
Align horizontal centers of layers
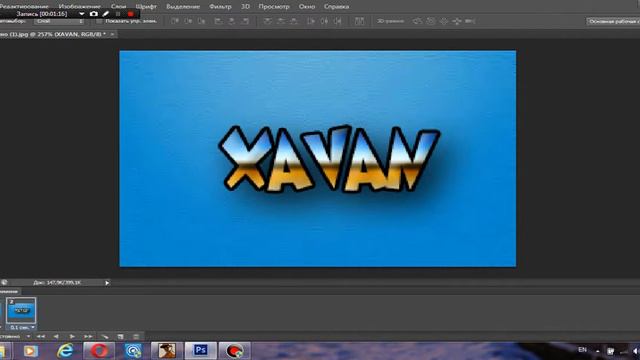click(x=232, y=21)
